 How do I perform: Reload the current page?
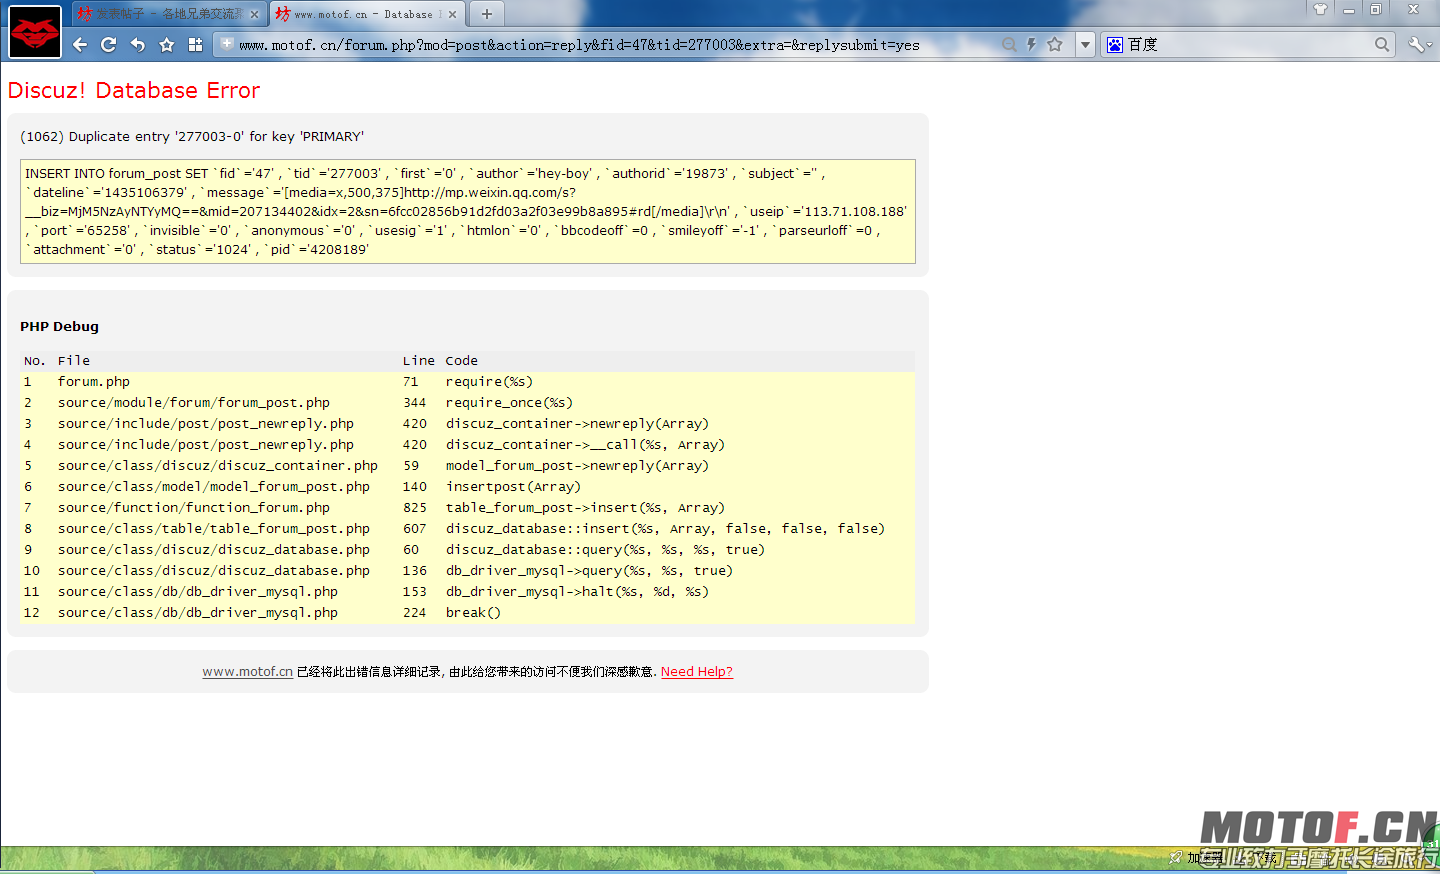coord(109,45)
